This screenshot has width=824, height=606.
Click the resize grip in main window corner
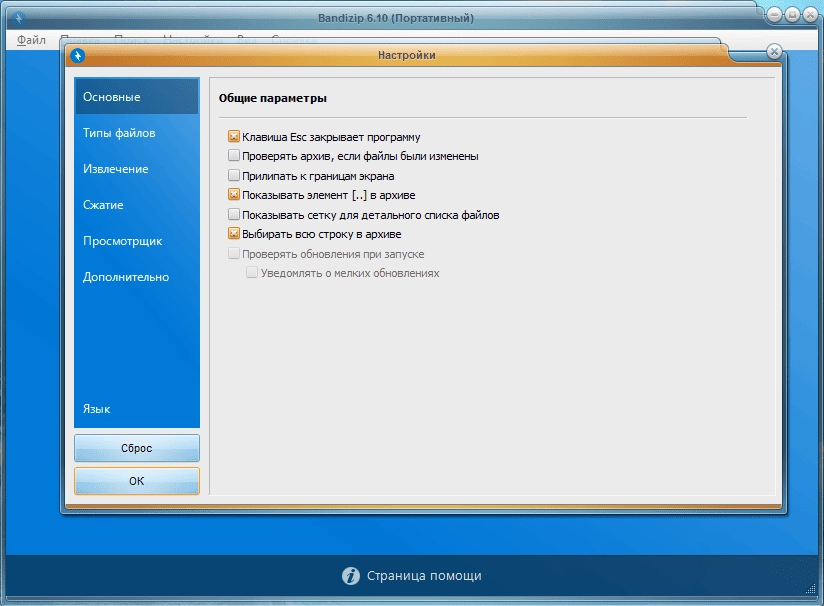pos(810,590)
